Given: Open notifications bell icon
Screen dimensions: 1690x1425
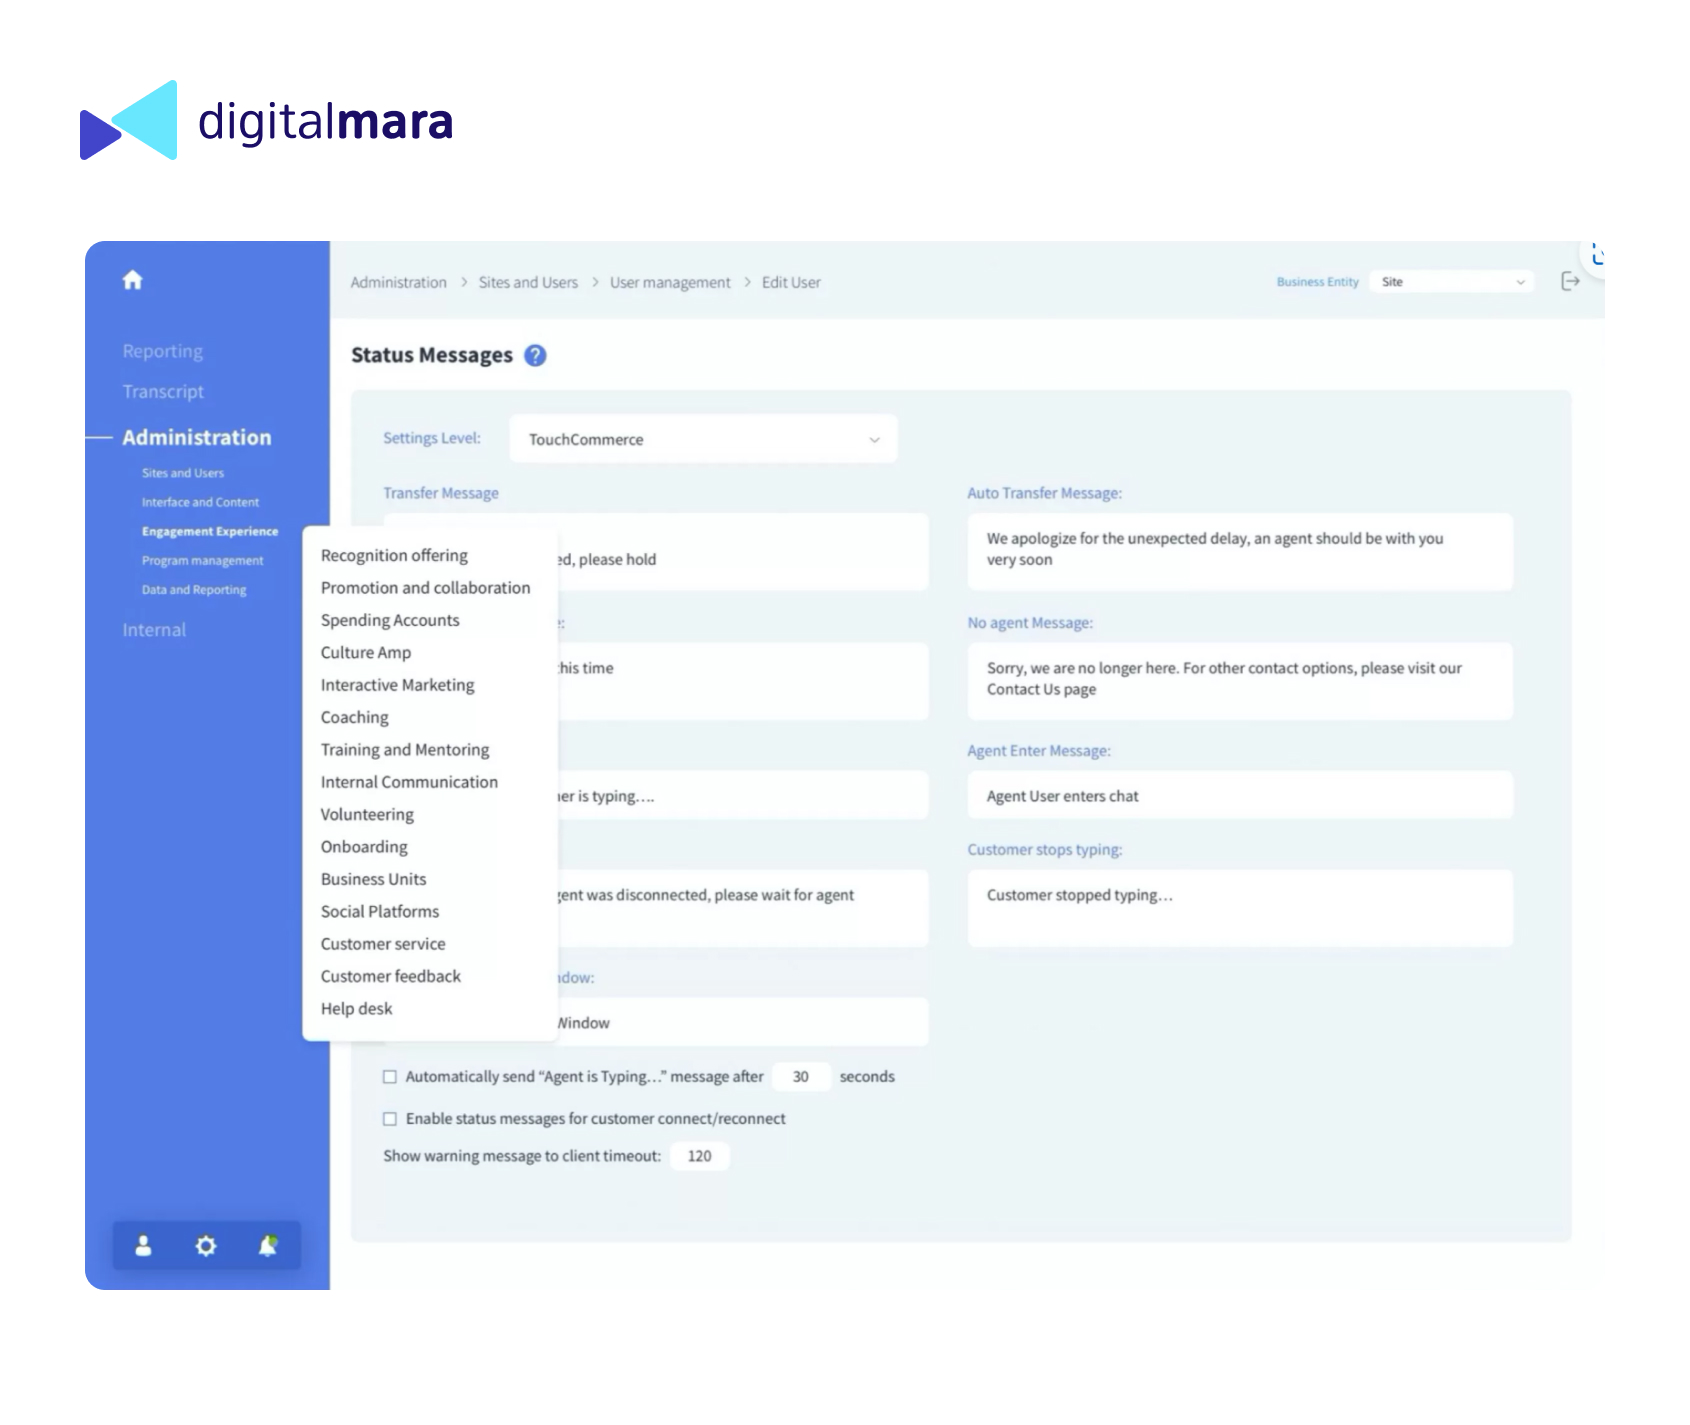Looking at the screenshot, I should (x=267, y=1246).
